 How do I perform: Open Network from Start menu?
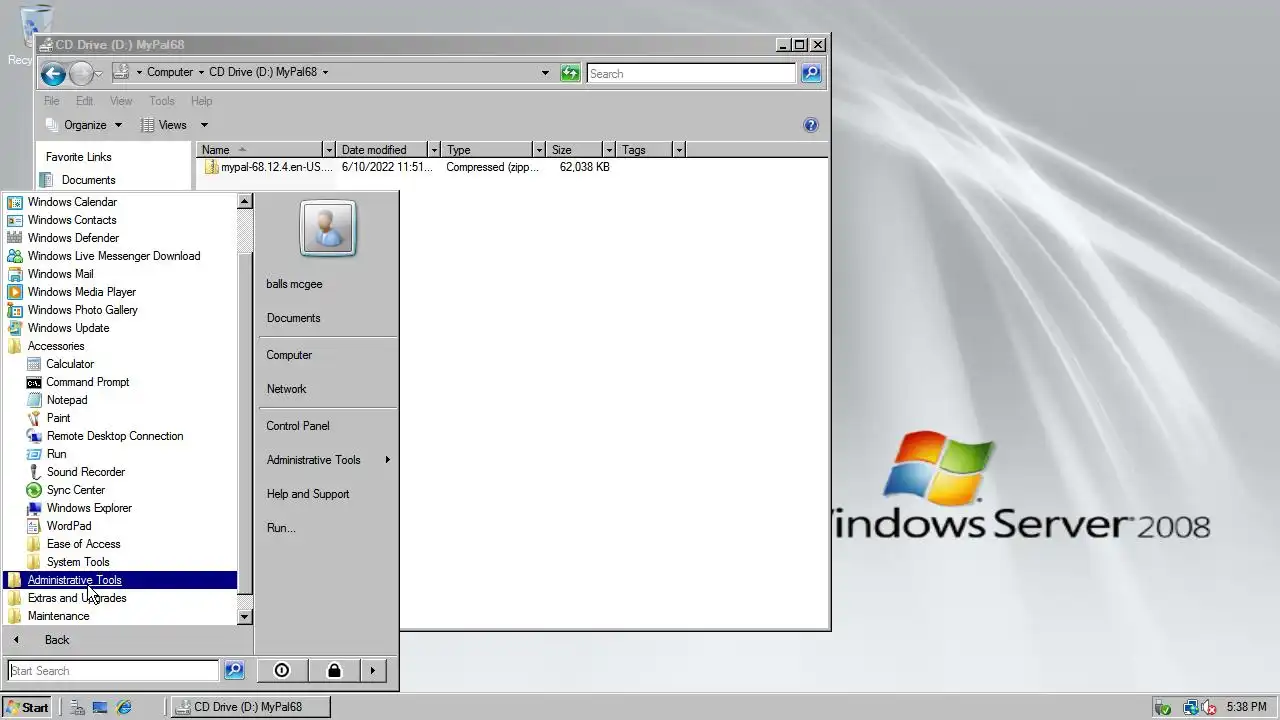[286, 389]
